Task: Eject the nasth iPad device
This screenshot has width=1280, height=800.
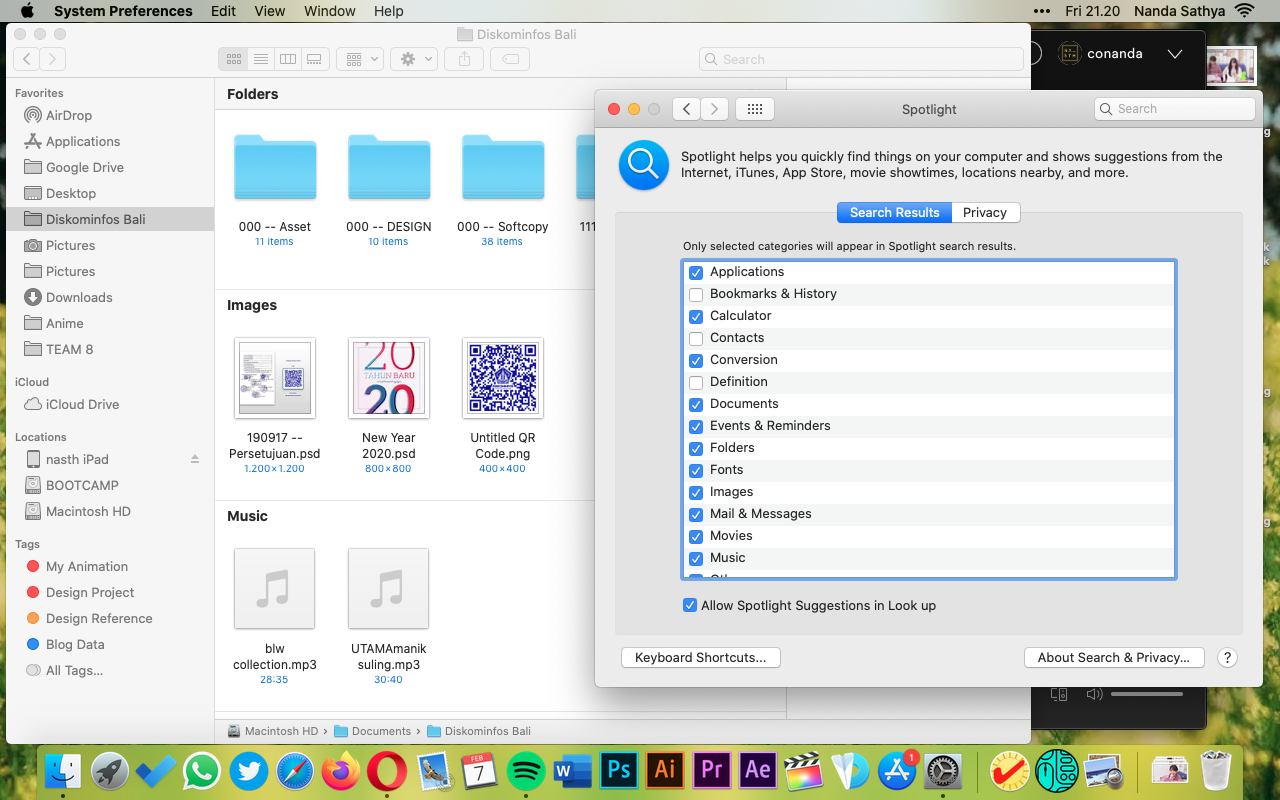Action: pyautogui.click(x=195, y=459)
